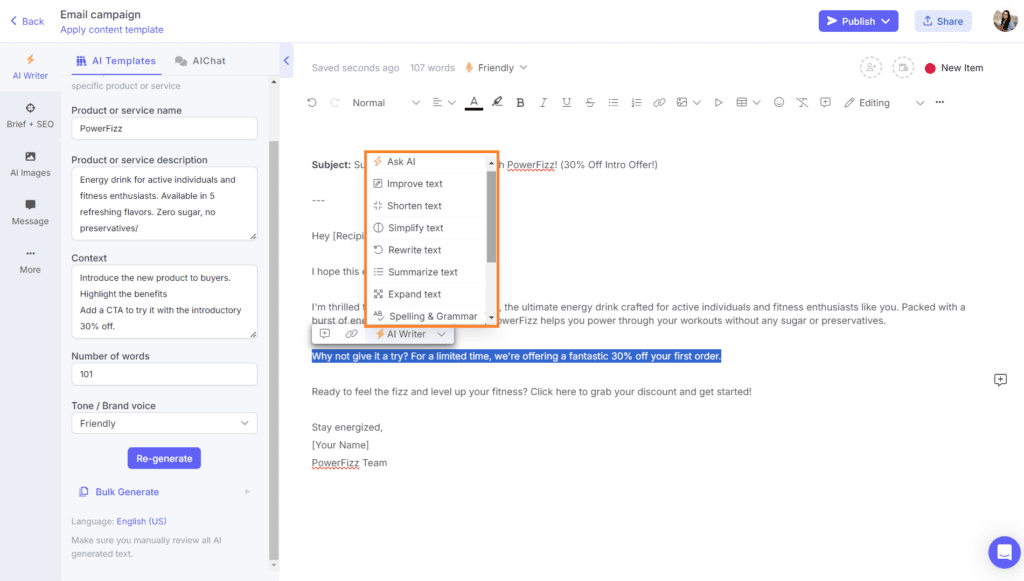This screenshot has height=581, width=1024.
Task: Click the Apply content template link
Action: click(x=112, y=29)
